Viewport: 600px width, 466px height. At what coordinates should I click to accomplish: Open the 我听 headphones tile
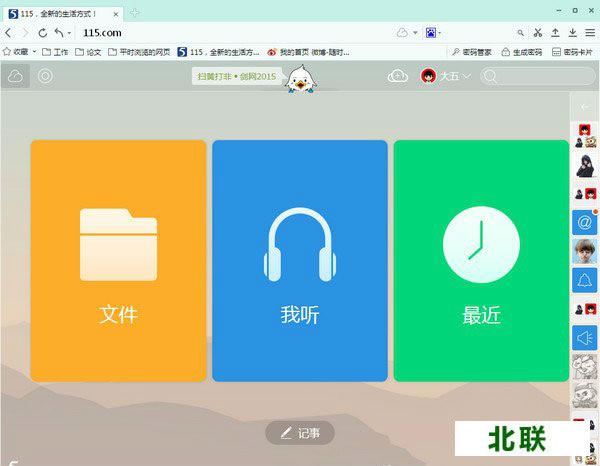point(299,260)
